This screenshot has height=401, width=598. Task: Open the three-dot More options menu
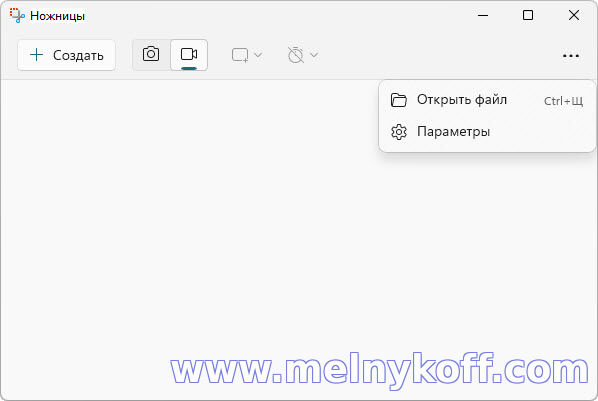[x=571, y=56]
